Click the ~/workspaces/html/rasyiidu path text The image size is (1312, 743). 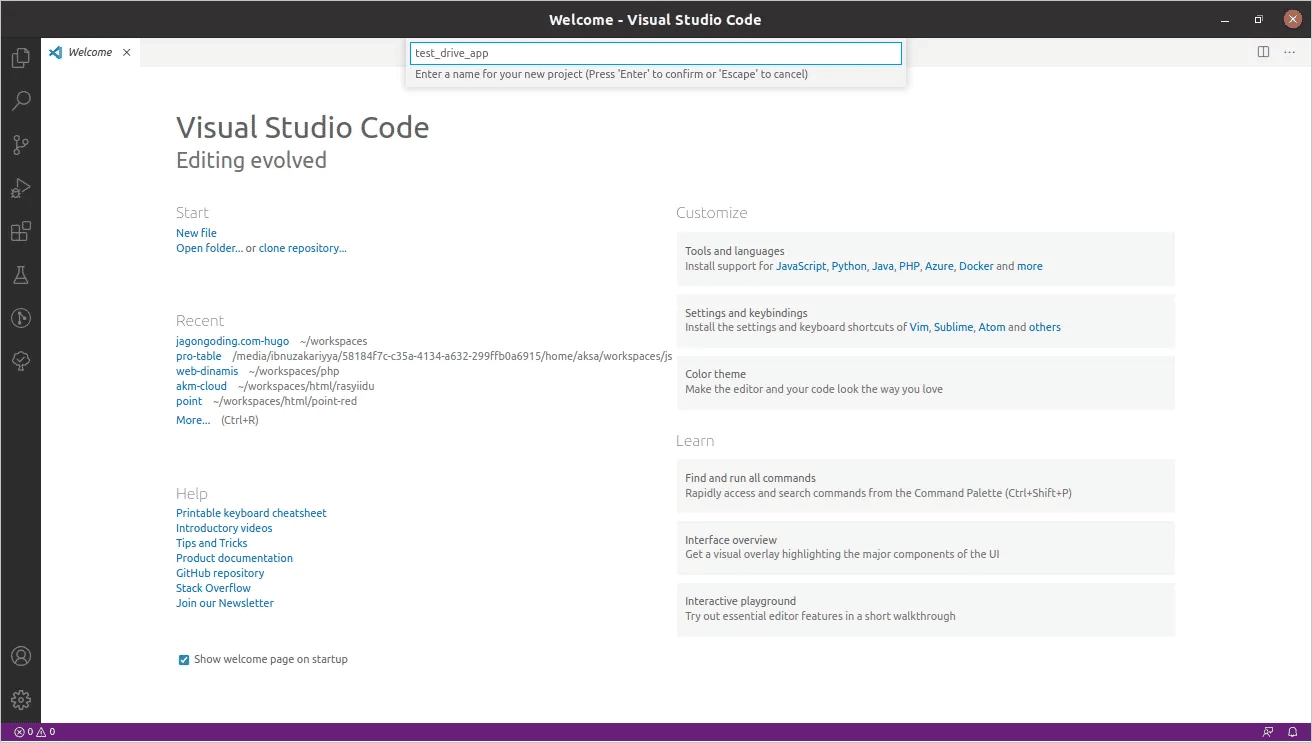tap(306, 386)
